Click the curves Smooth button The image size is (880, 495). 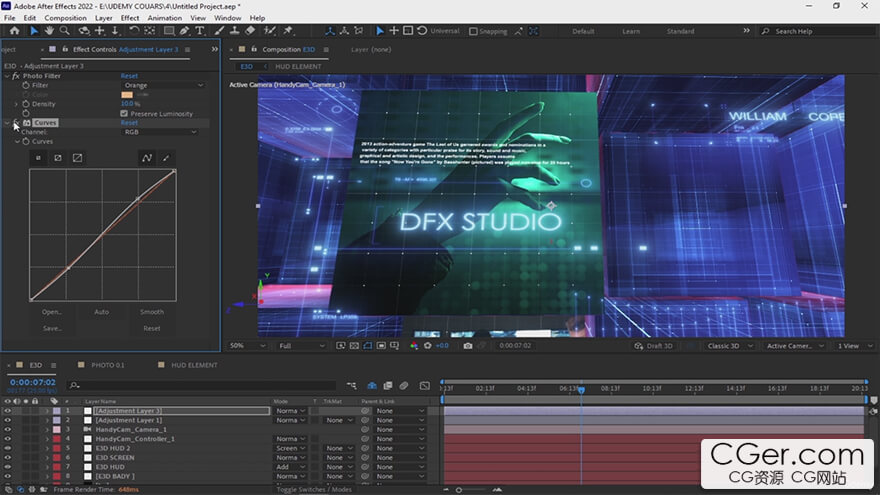coord(152,312)
